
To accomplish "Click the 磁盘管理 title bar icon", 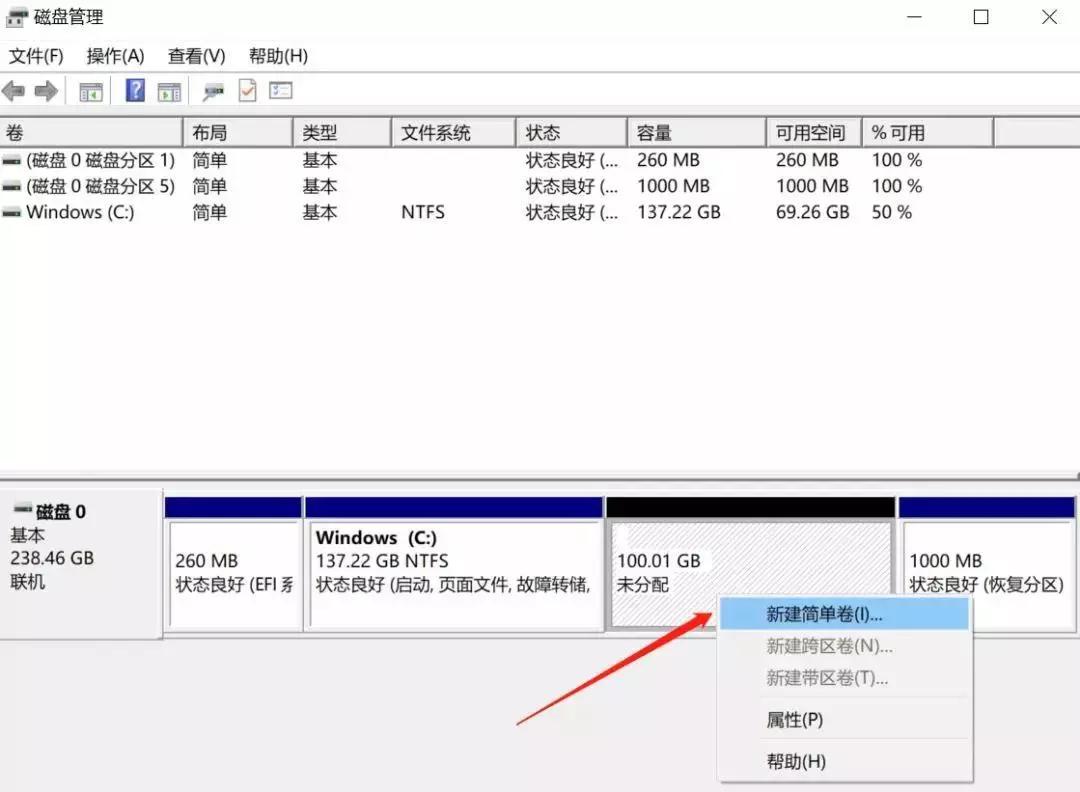I will (14, 16).
